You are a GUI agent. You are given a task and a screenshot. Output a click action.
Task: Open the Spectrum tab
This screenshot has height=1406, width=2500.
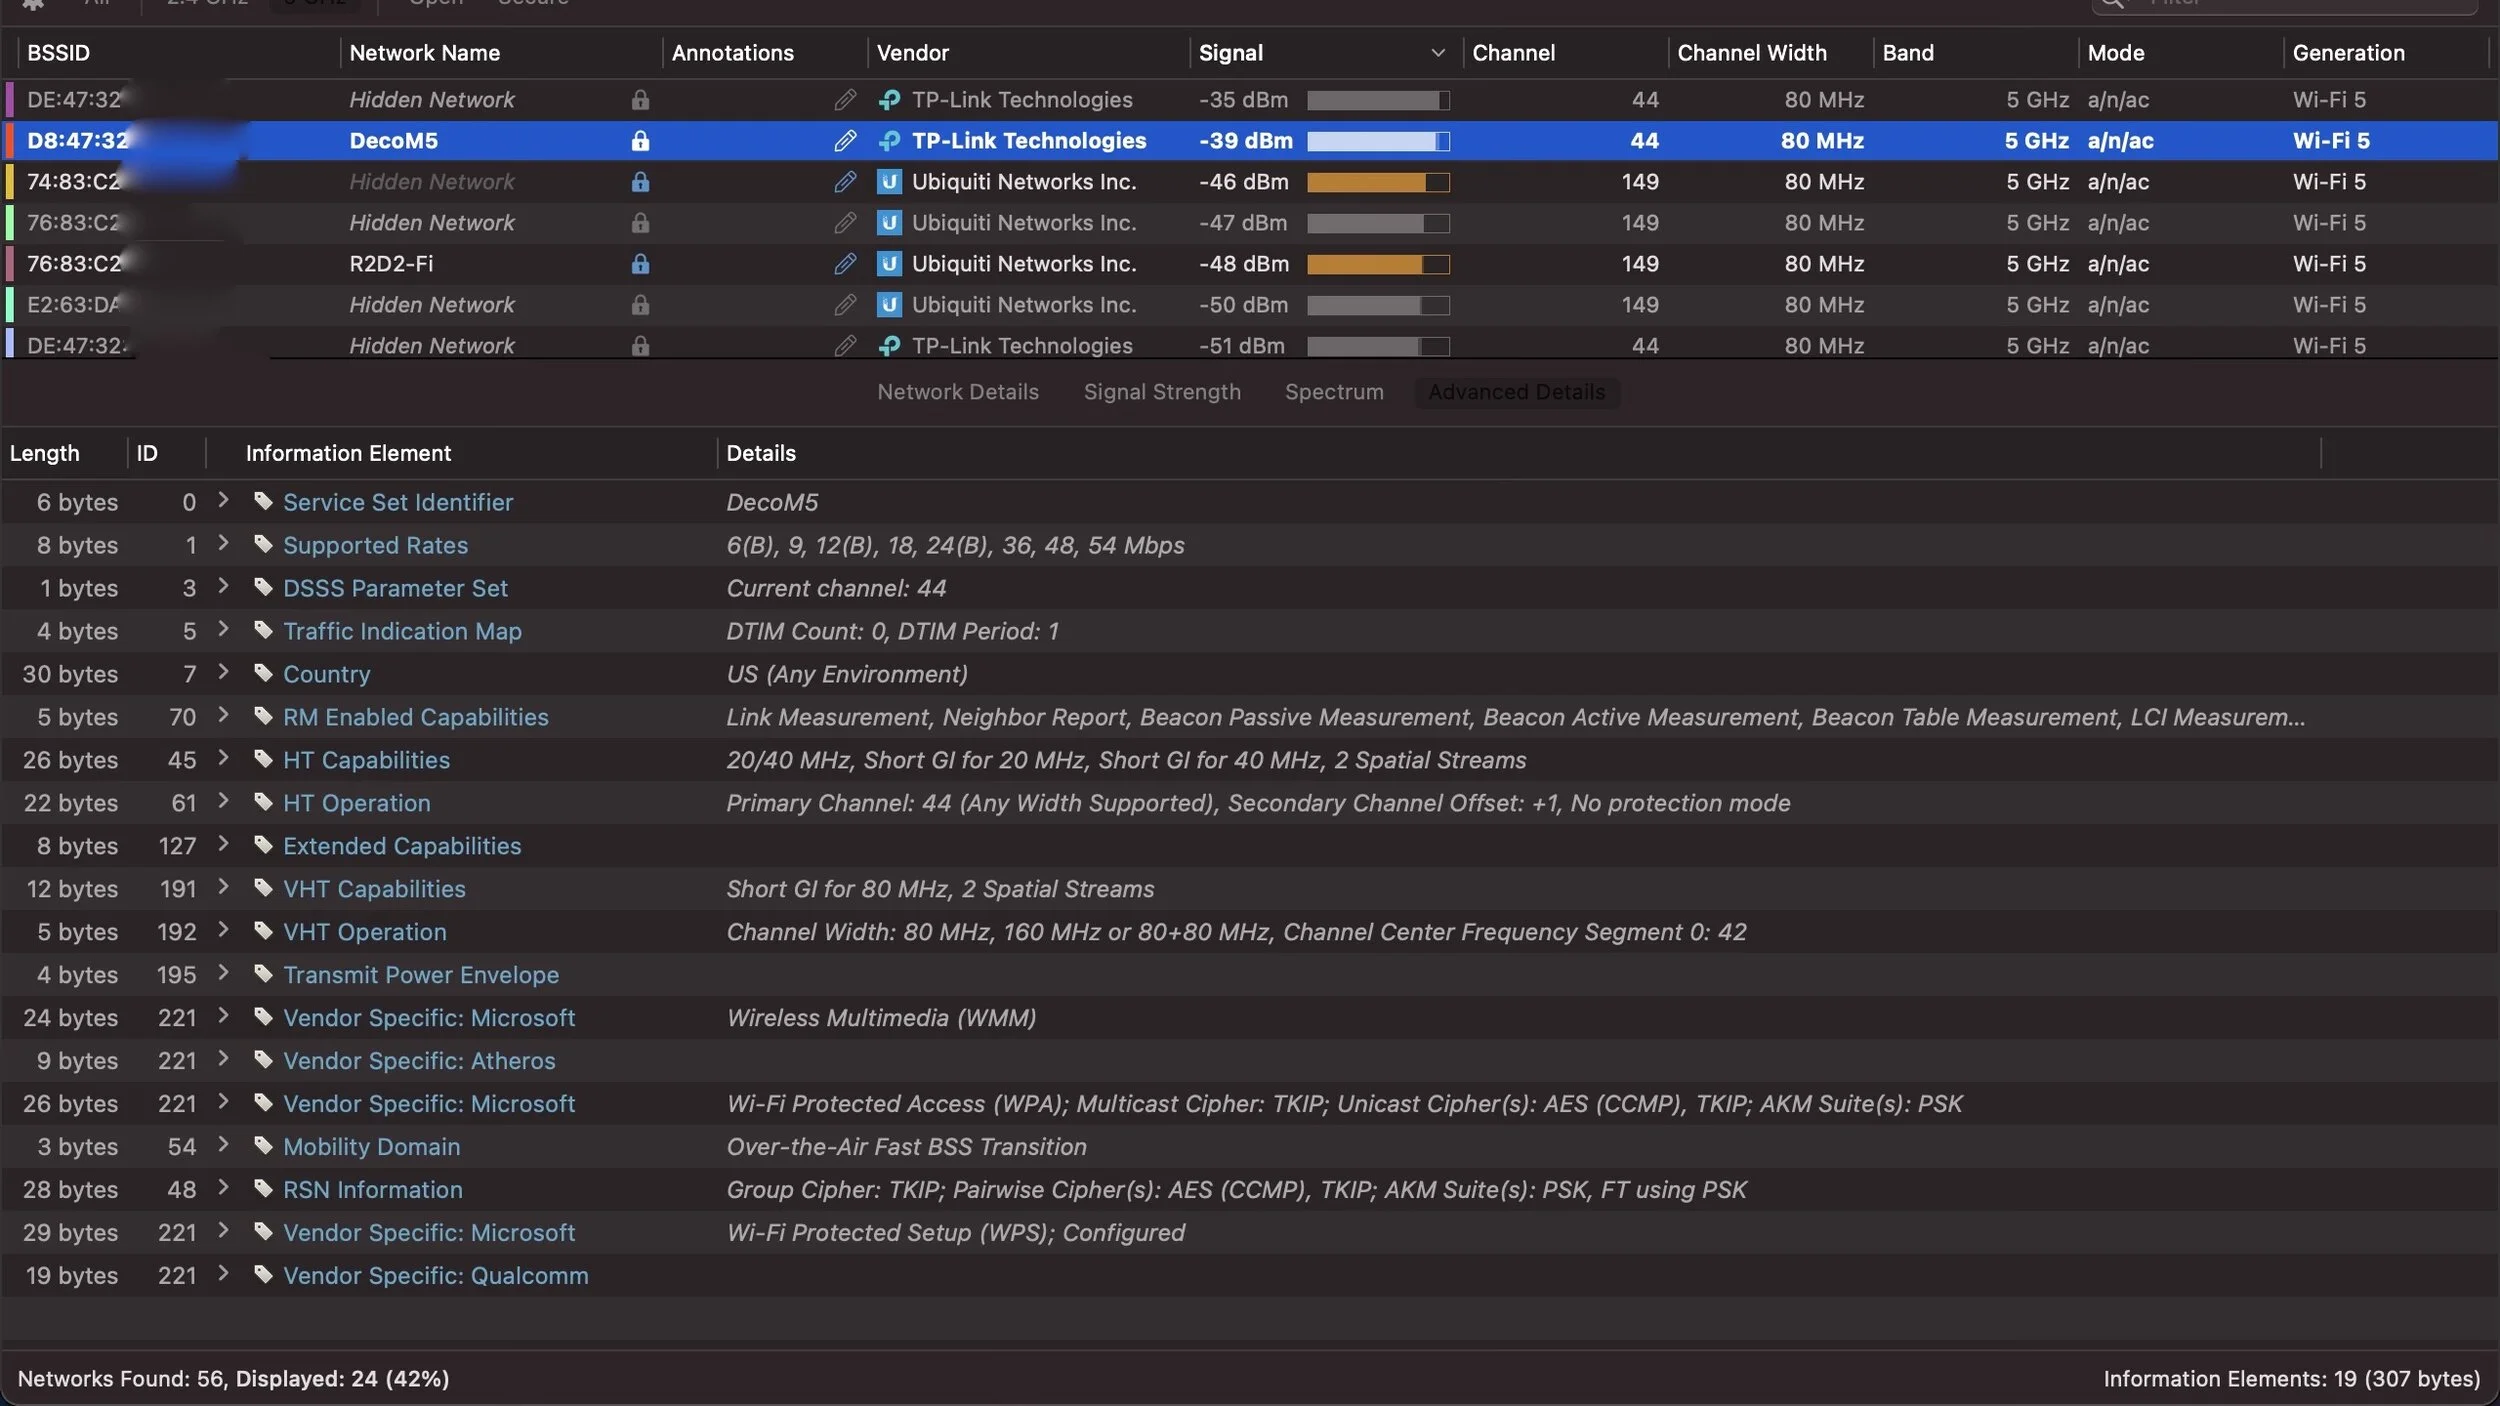click(1333, 392)
